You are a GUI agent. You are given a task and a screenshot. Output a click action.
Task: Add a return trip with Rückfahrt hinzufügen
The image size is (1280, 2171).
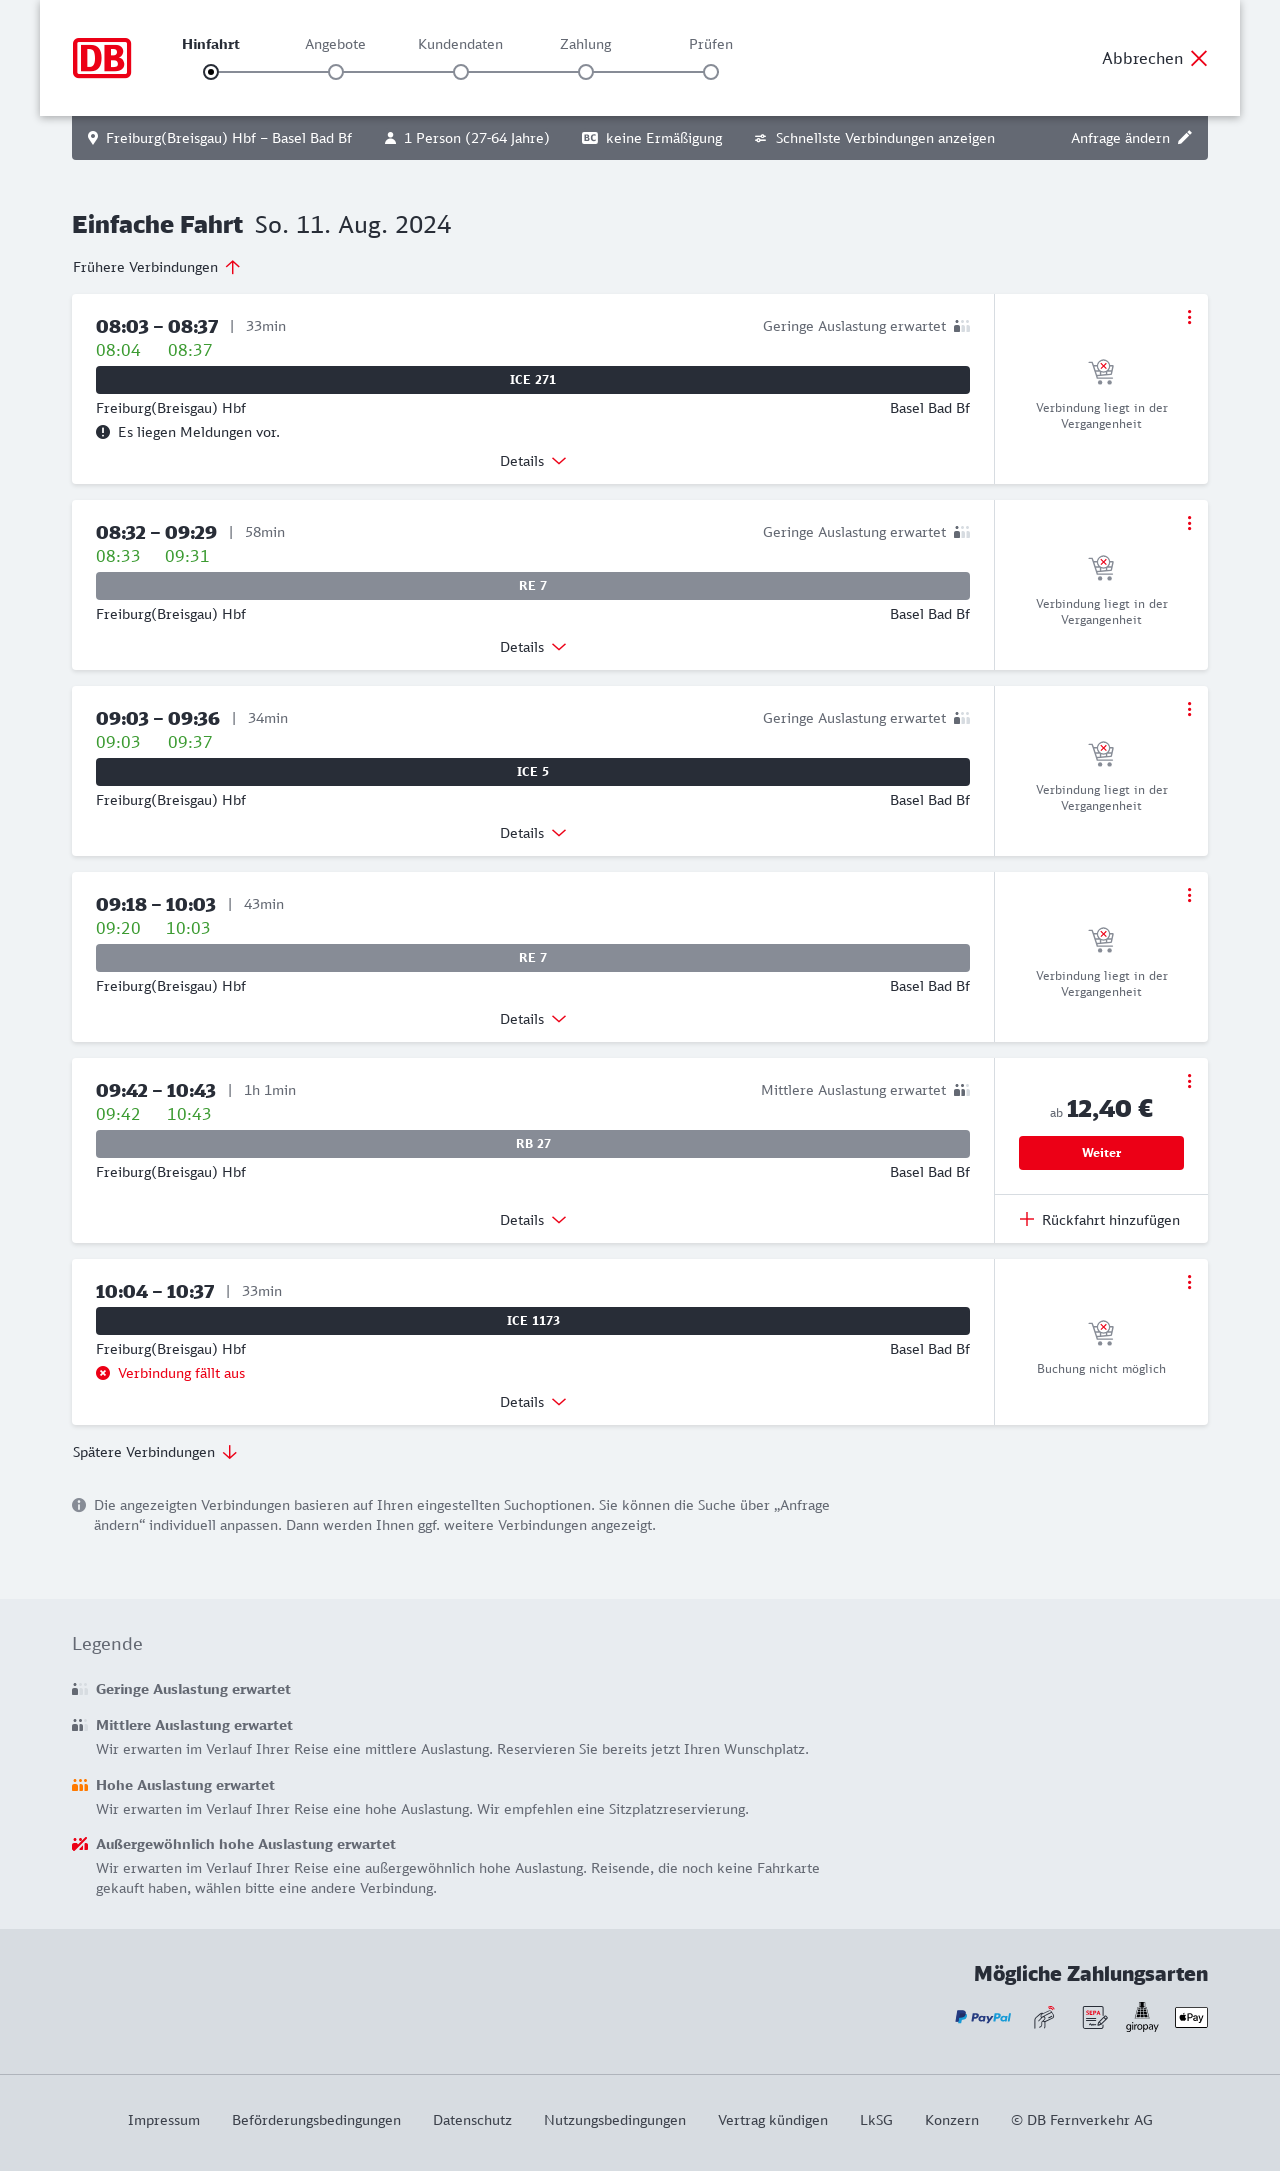tap(1100, 1220)
